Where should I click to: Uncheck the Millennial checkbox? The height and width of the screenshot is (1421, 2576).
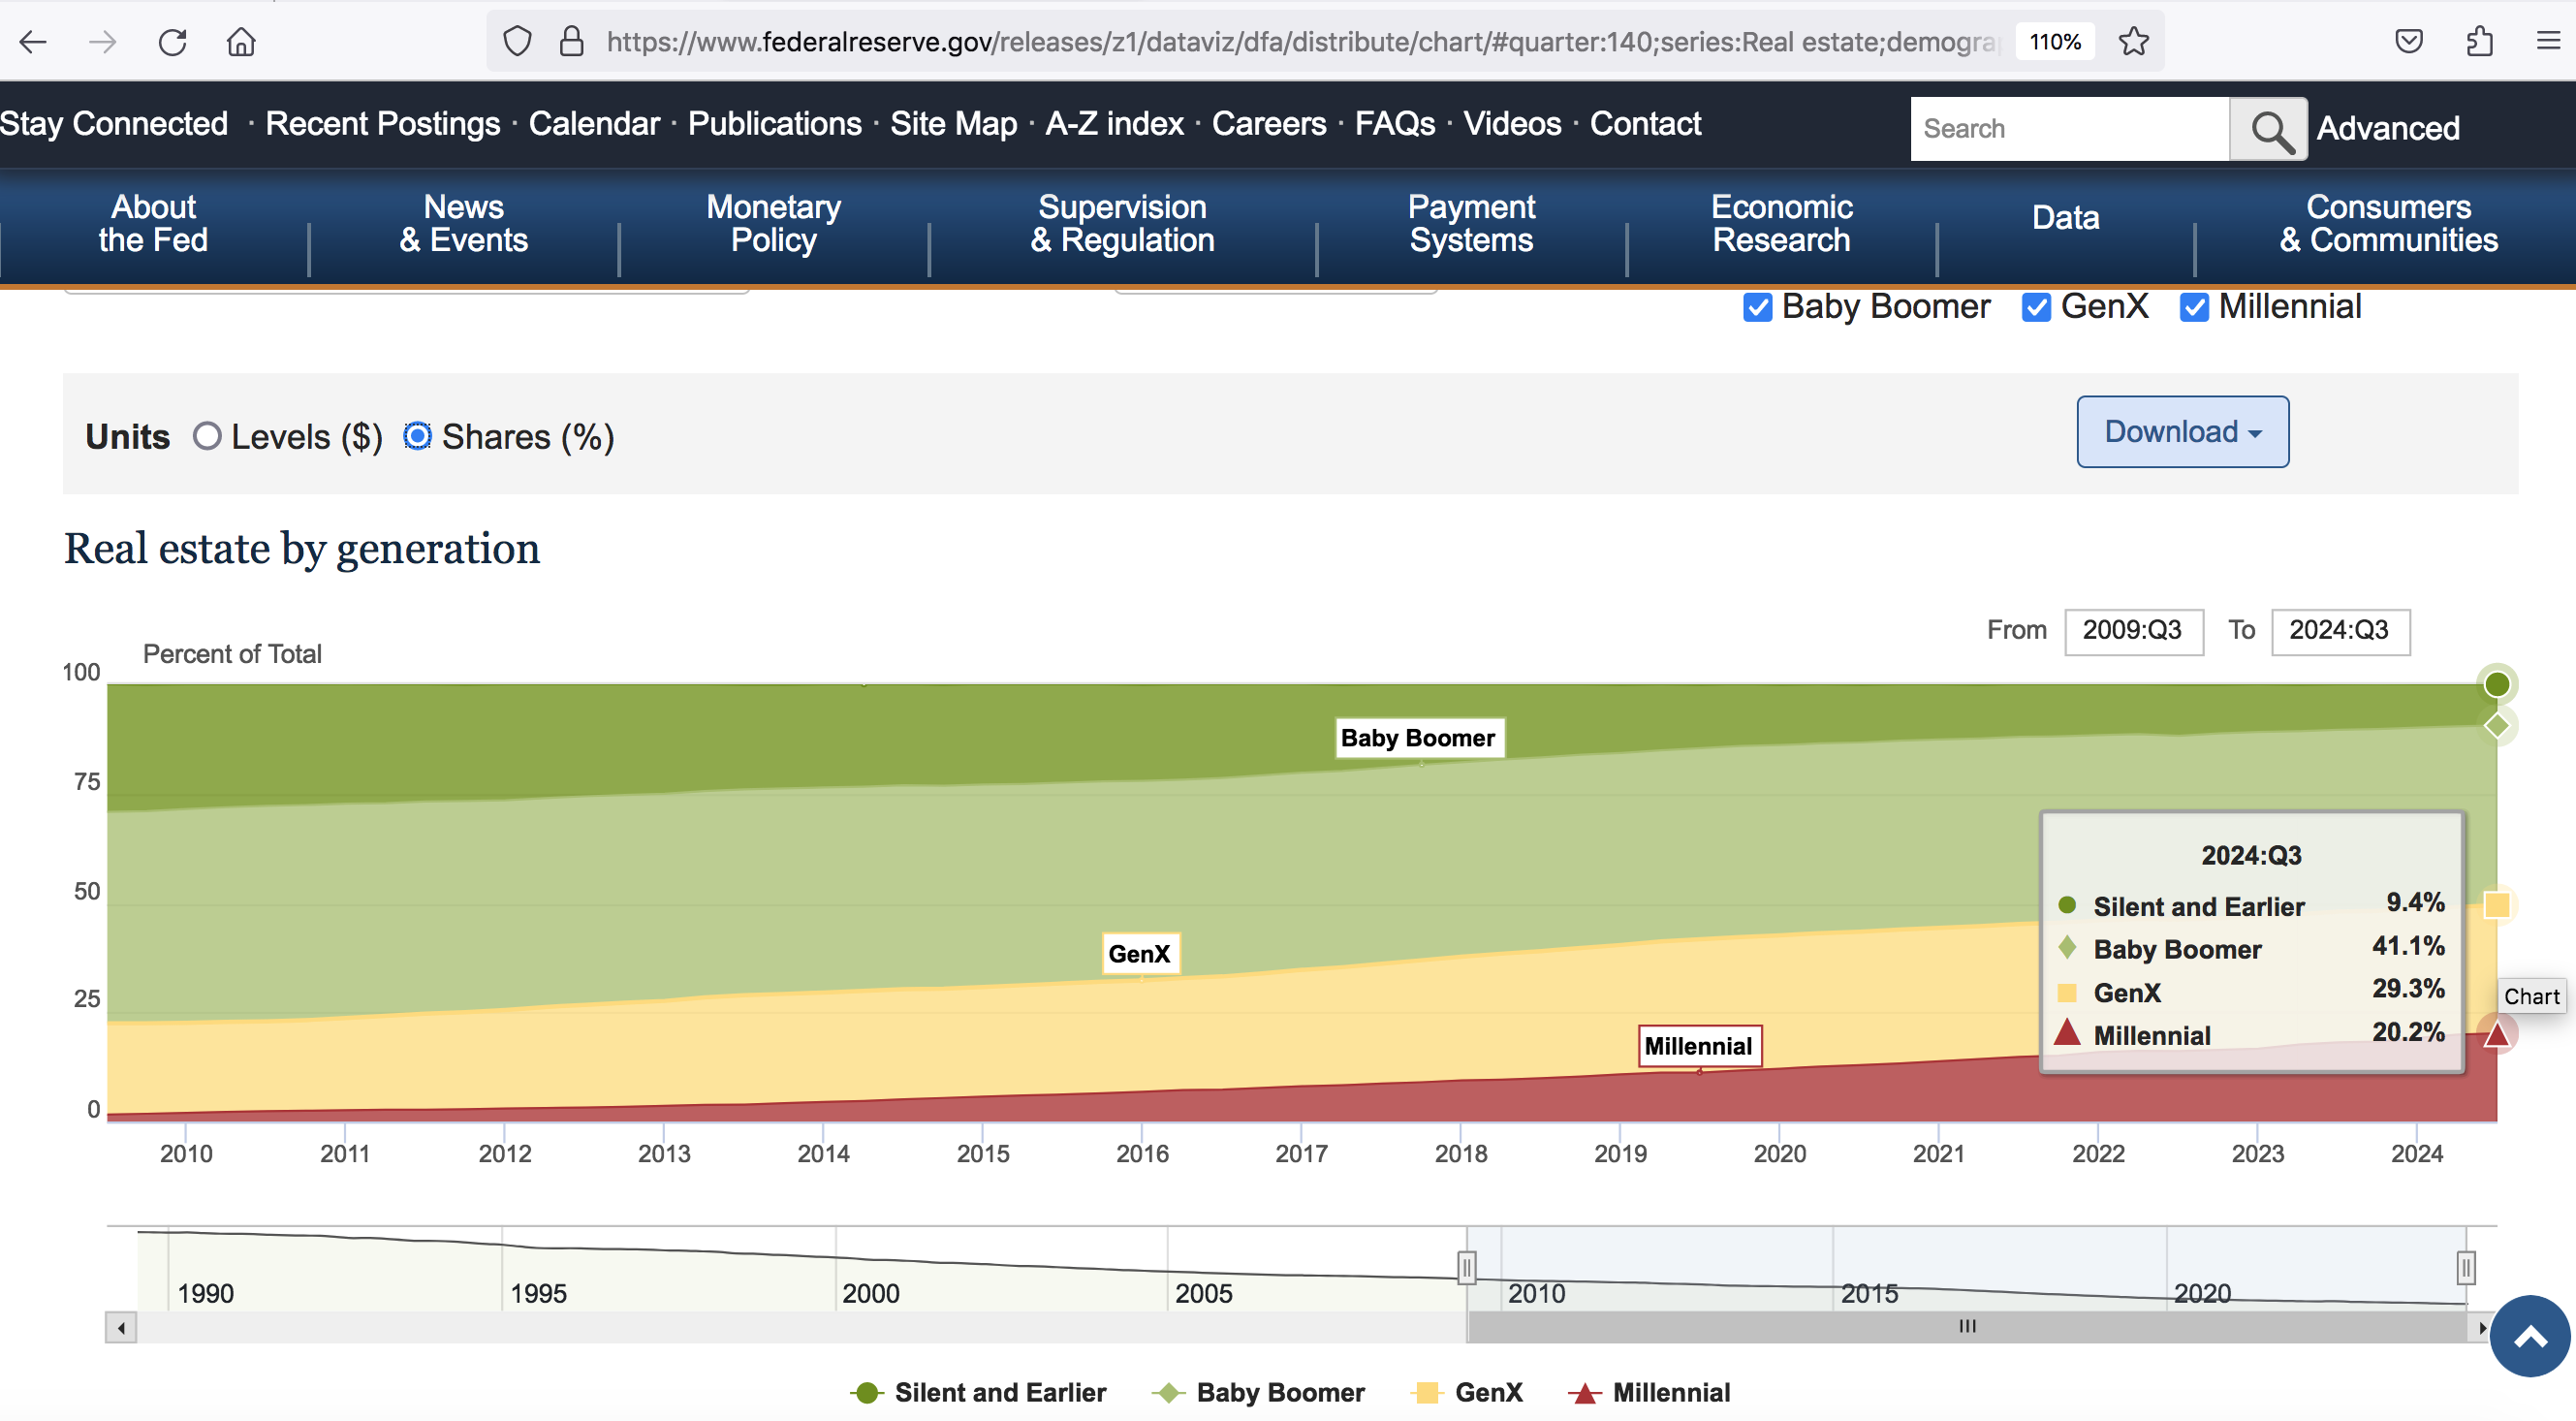pyautogui.click(x=2194, y=307)
